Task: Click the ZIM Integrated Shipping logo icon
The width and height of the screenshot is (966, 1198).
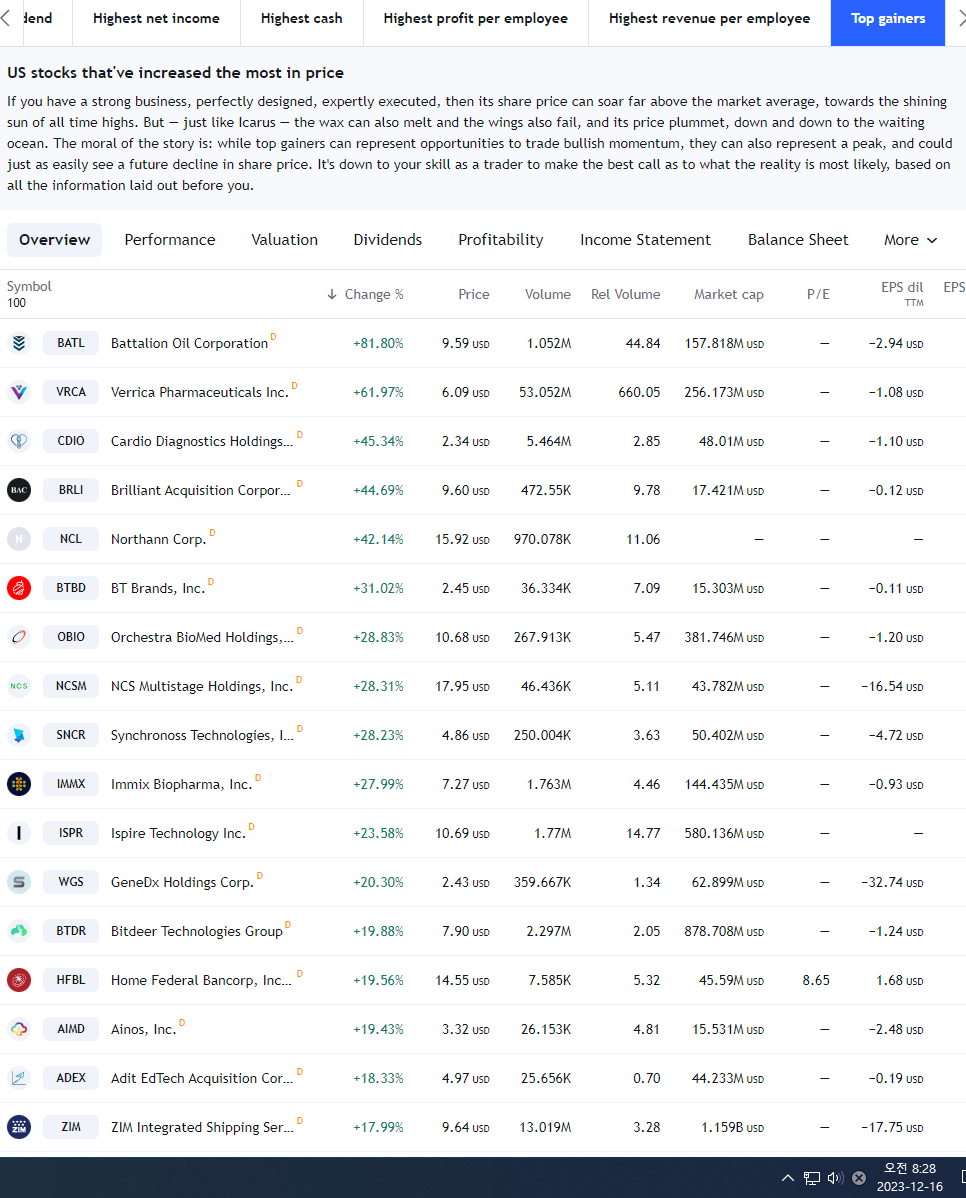Action: (x=19, y=1126)
